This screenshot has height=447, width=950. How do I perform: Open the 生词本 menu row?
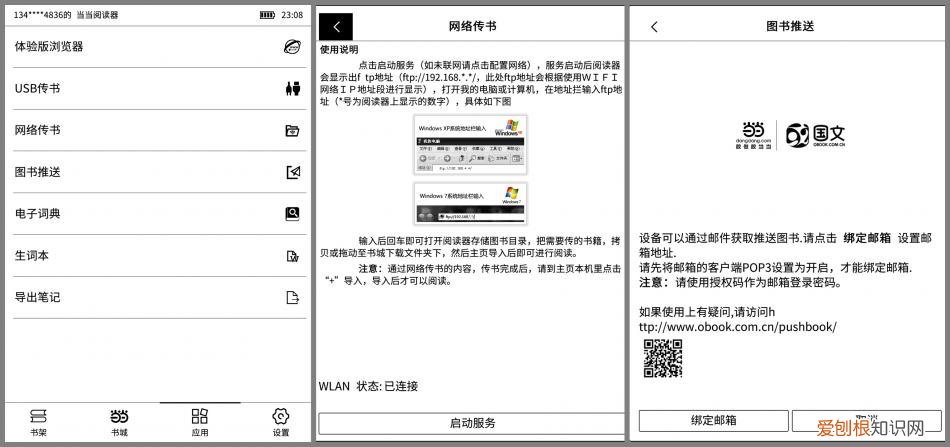click(x=158, y=256)
